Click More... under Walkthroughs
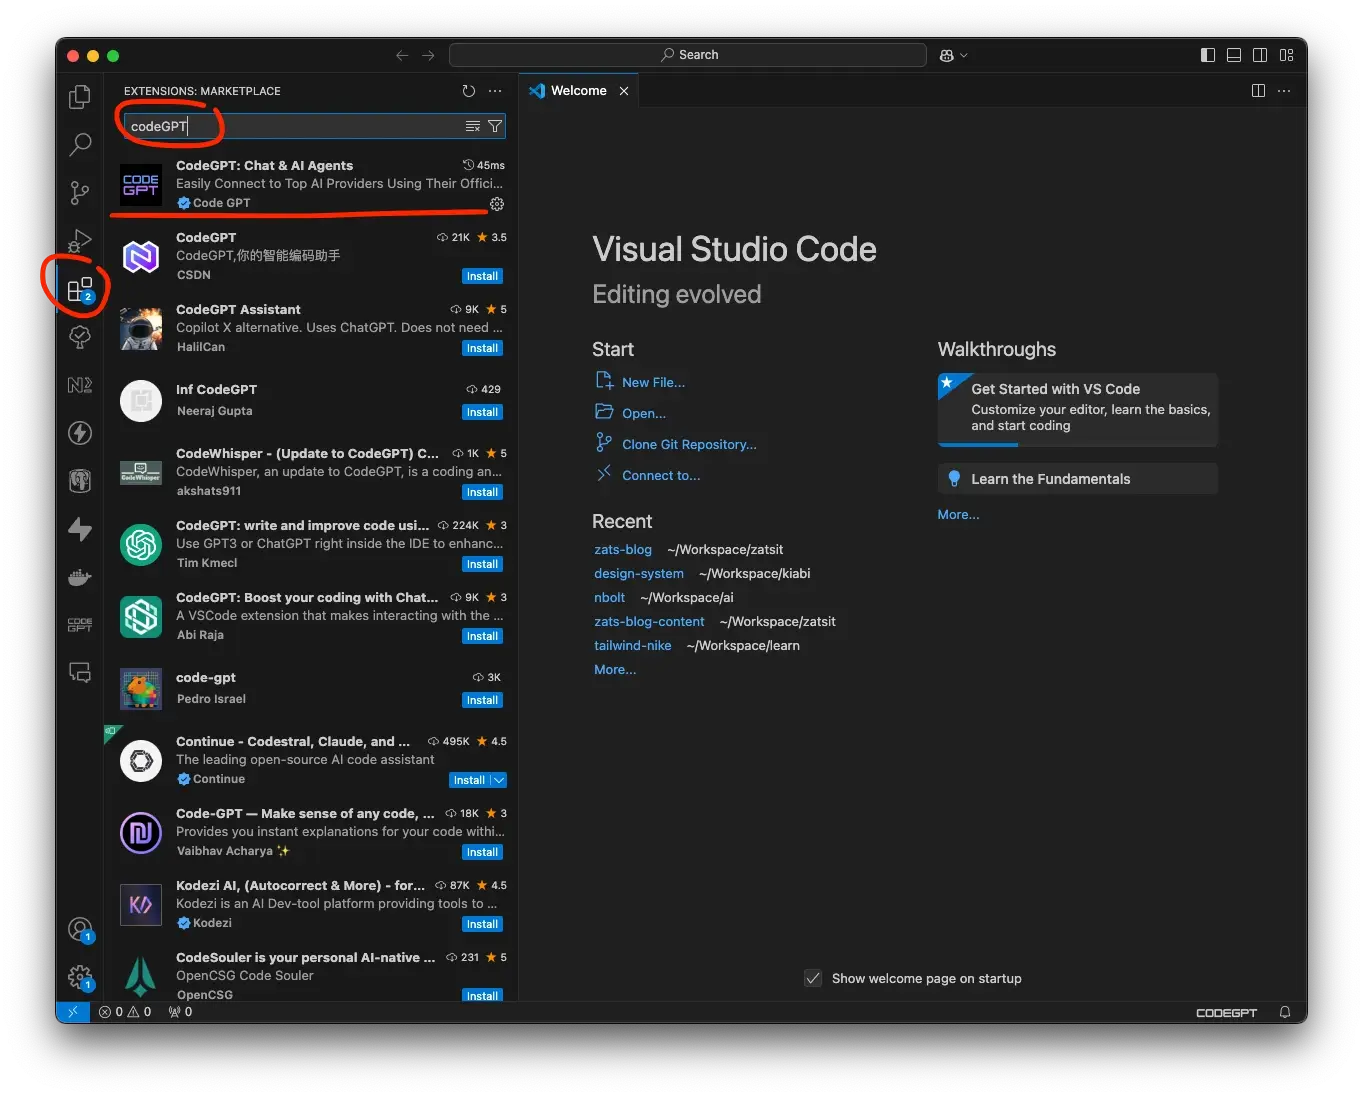The width and height of the screenshot is (1363, 1097). point(958,514)
